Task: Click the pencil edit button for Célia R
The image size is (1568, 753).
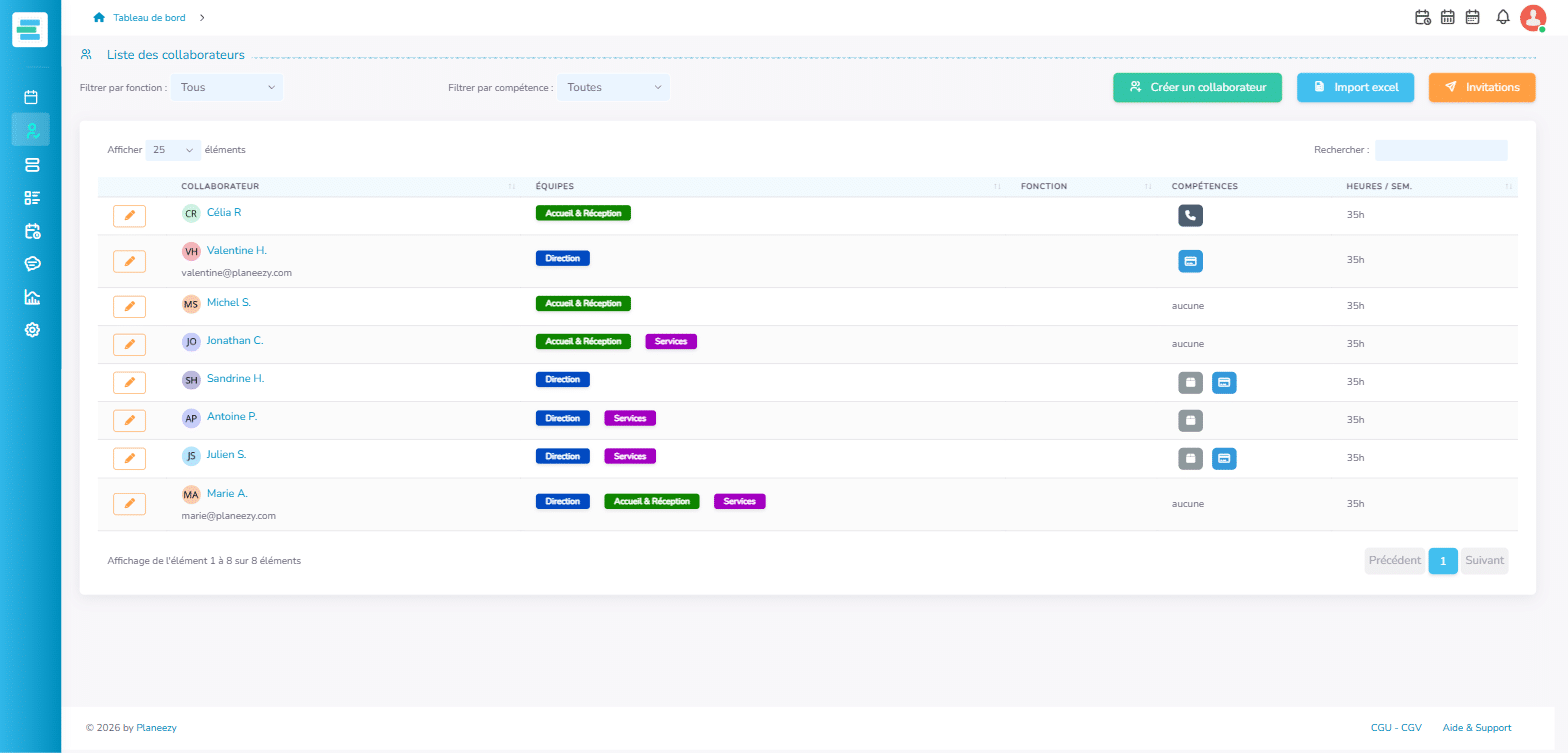Action: click(x=129, y=216)
